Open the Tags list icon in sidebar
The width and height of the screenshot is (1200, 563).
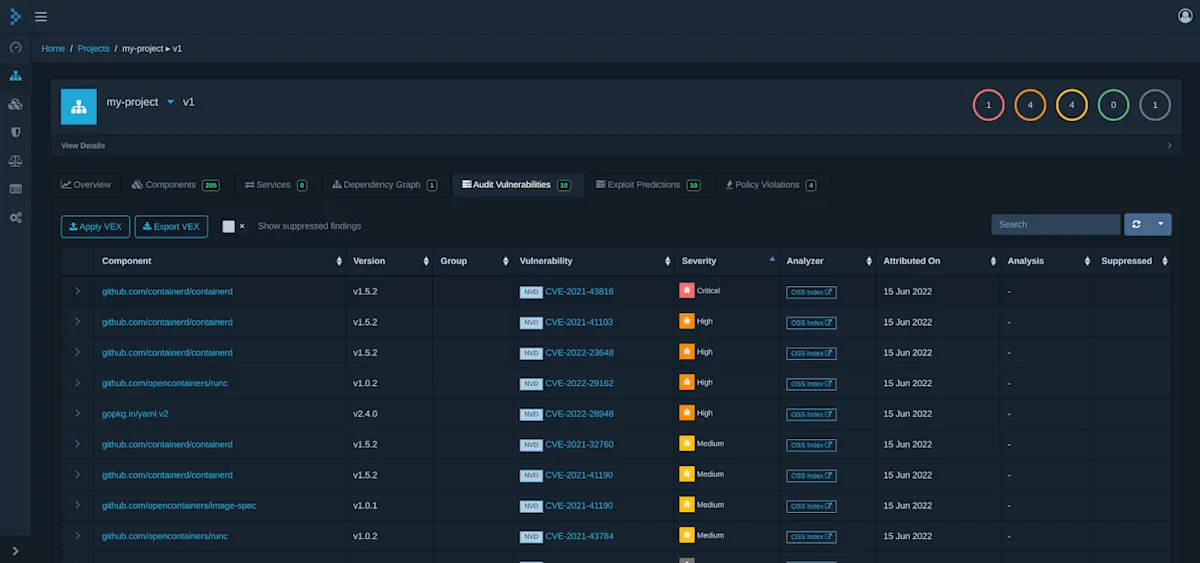coord(15,189)
